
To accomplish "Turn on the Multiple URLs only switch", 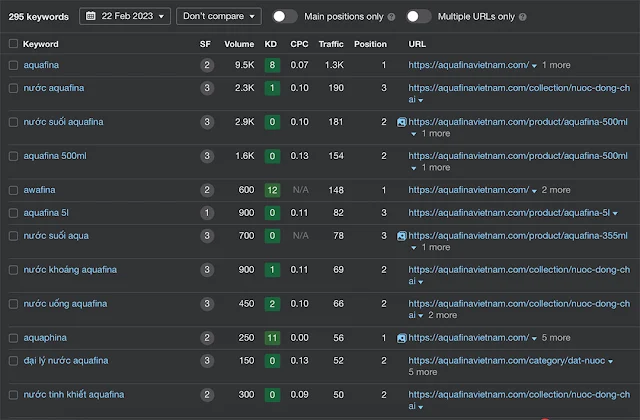I will click(x=419, y=16).
